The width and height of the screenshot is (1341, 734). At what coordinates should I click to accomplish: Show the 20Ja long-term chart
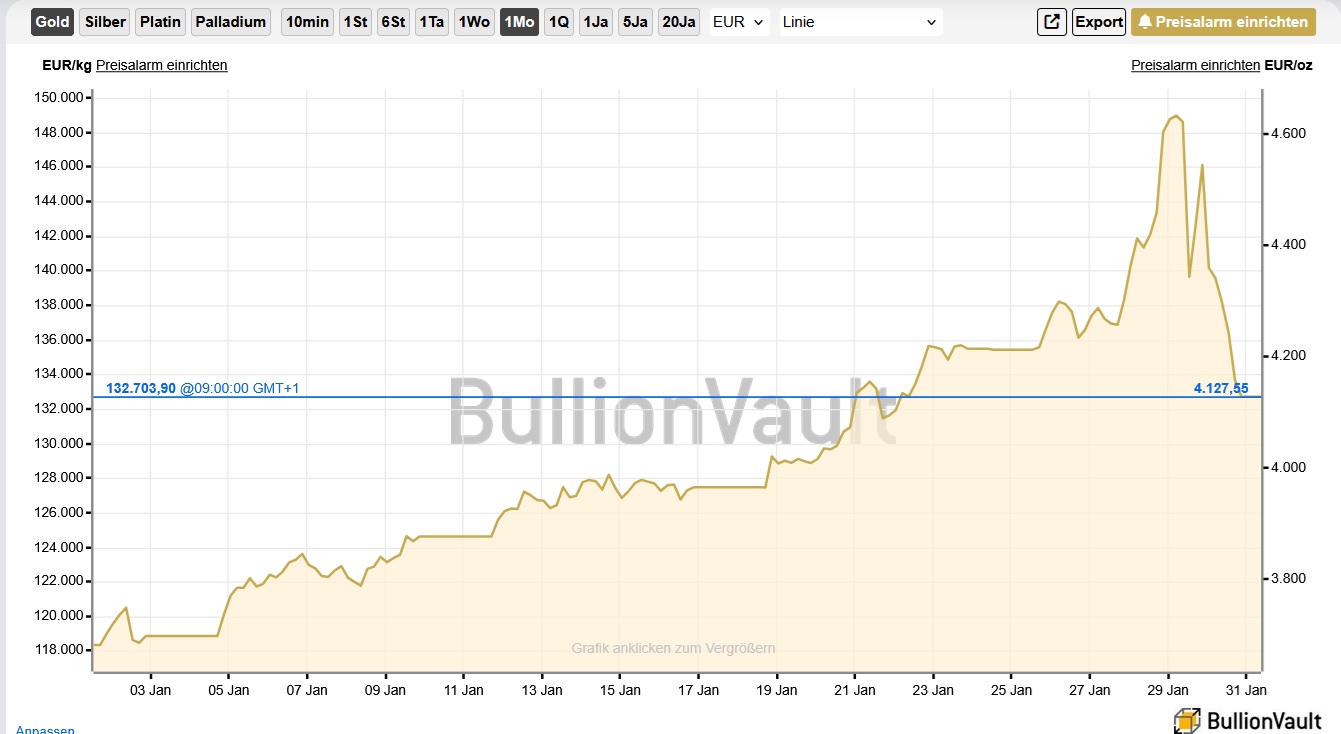(678, 22)
